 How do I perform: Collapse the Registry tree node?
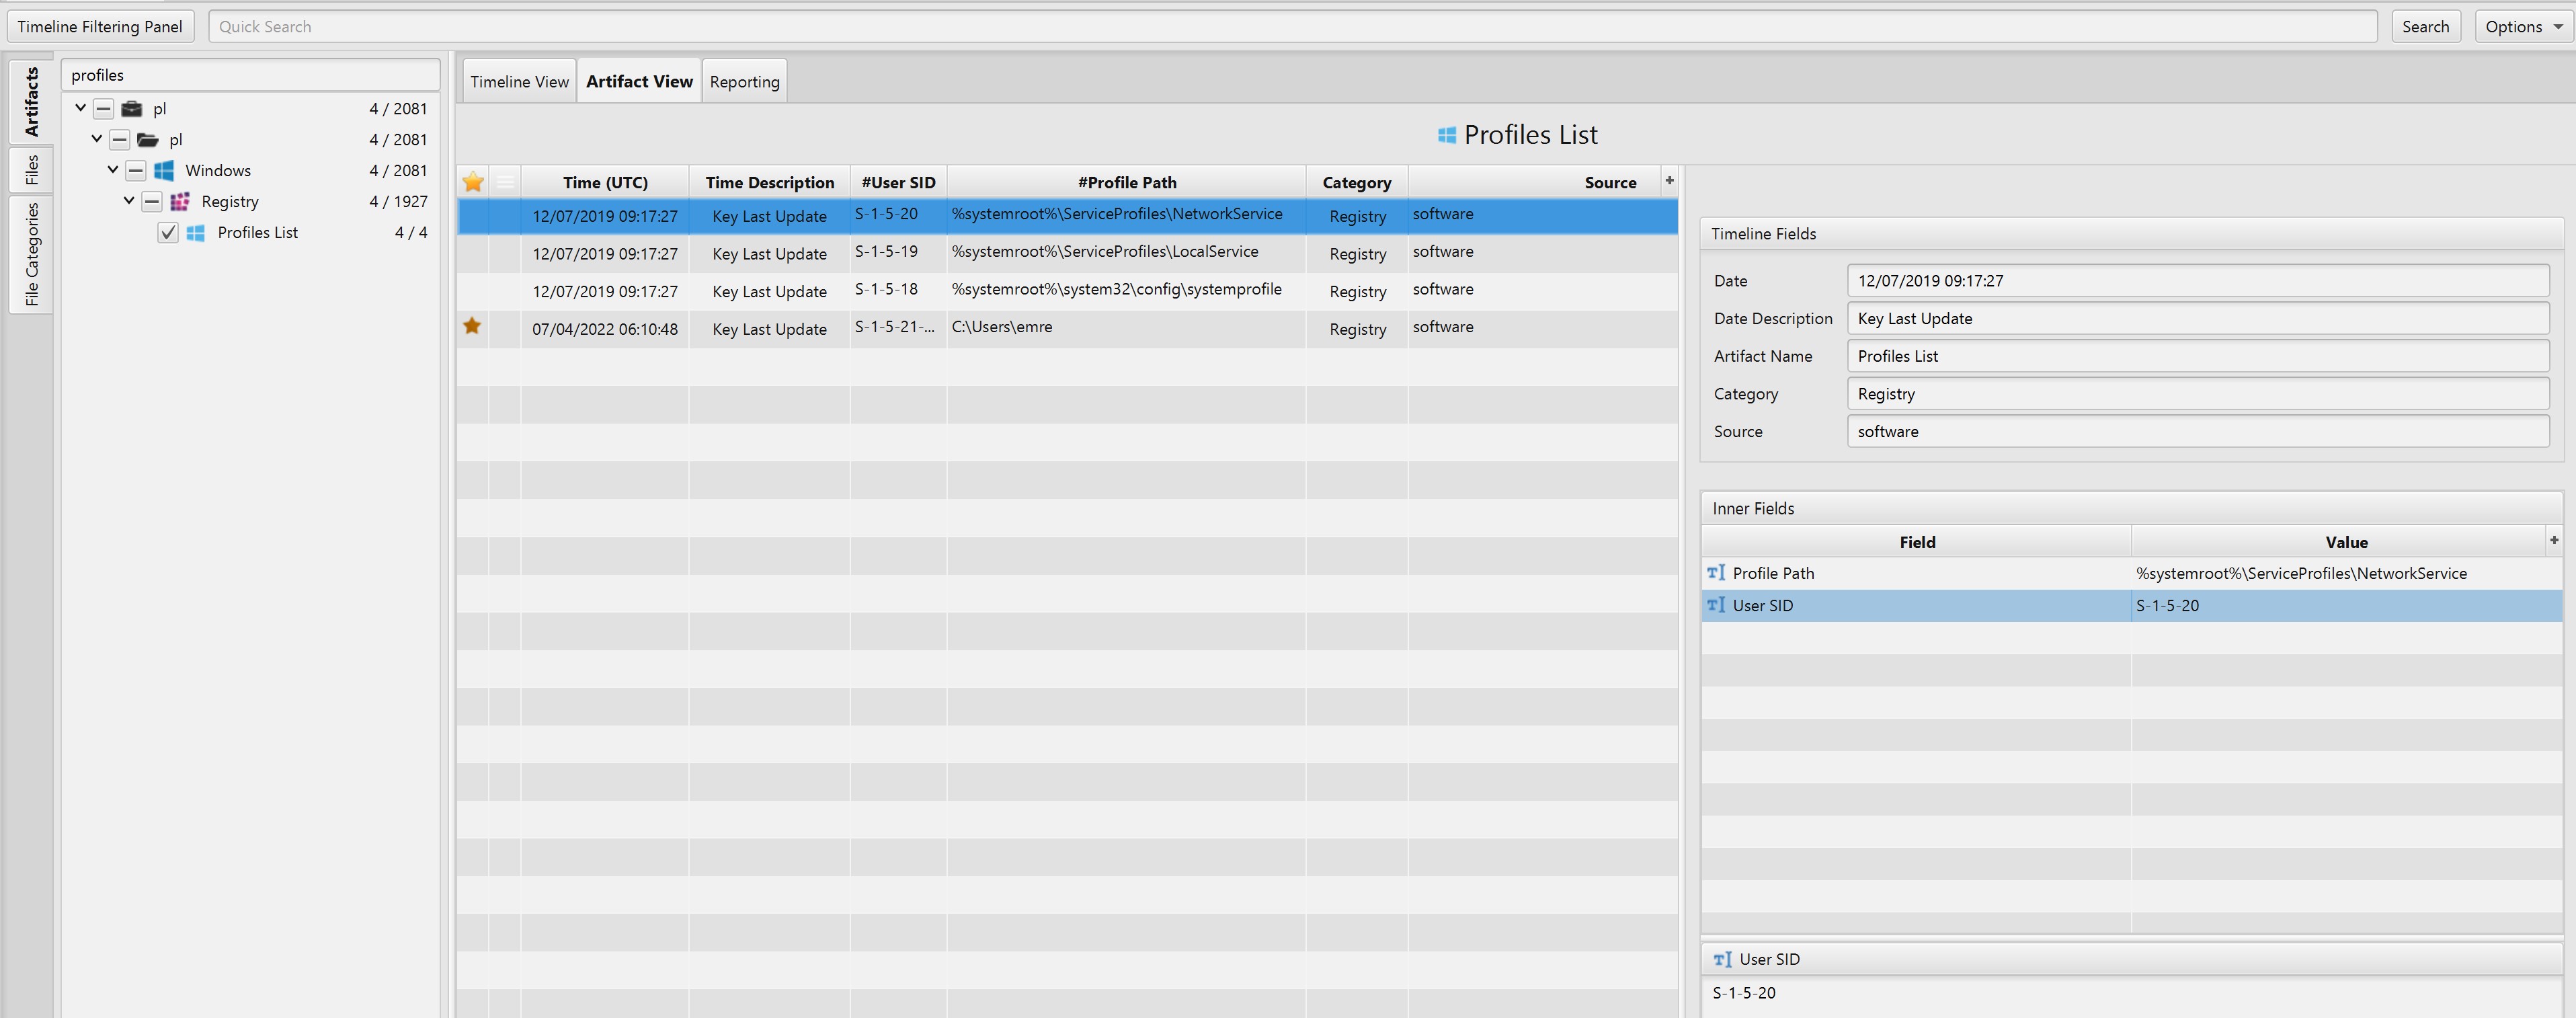(129, 201)
